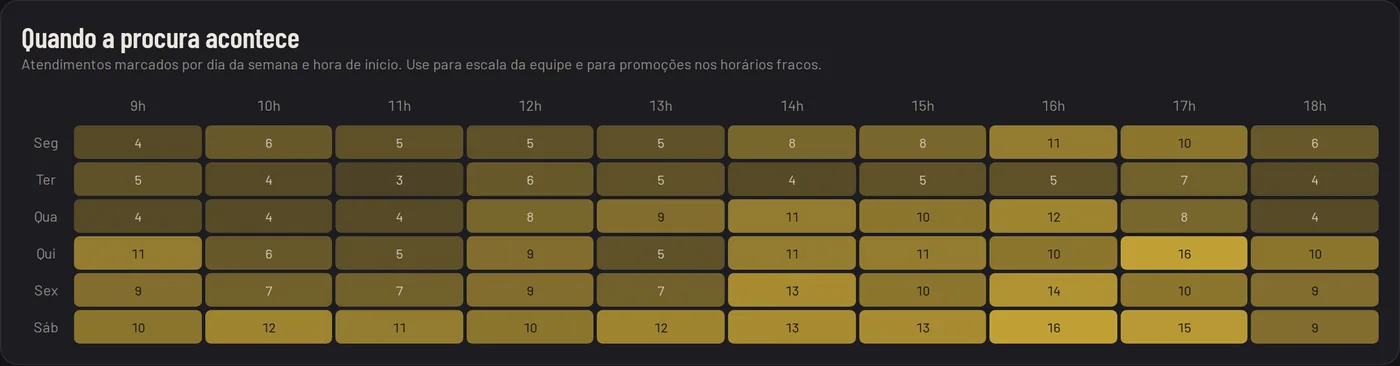This screenshot has width=1400, height=366.
Task: Select the Thursday 13h cell showing 5
Action: tap(661, 254)
